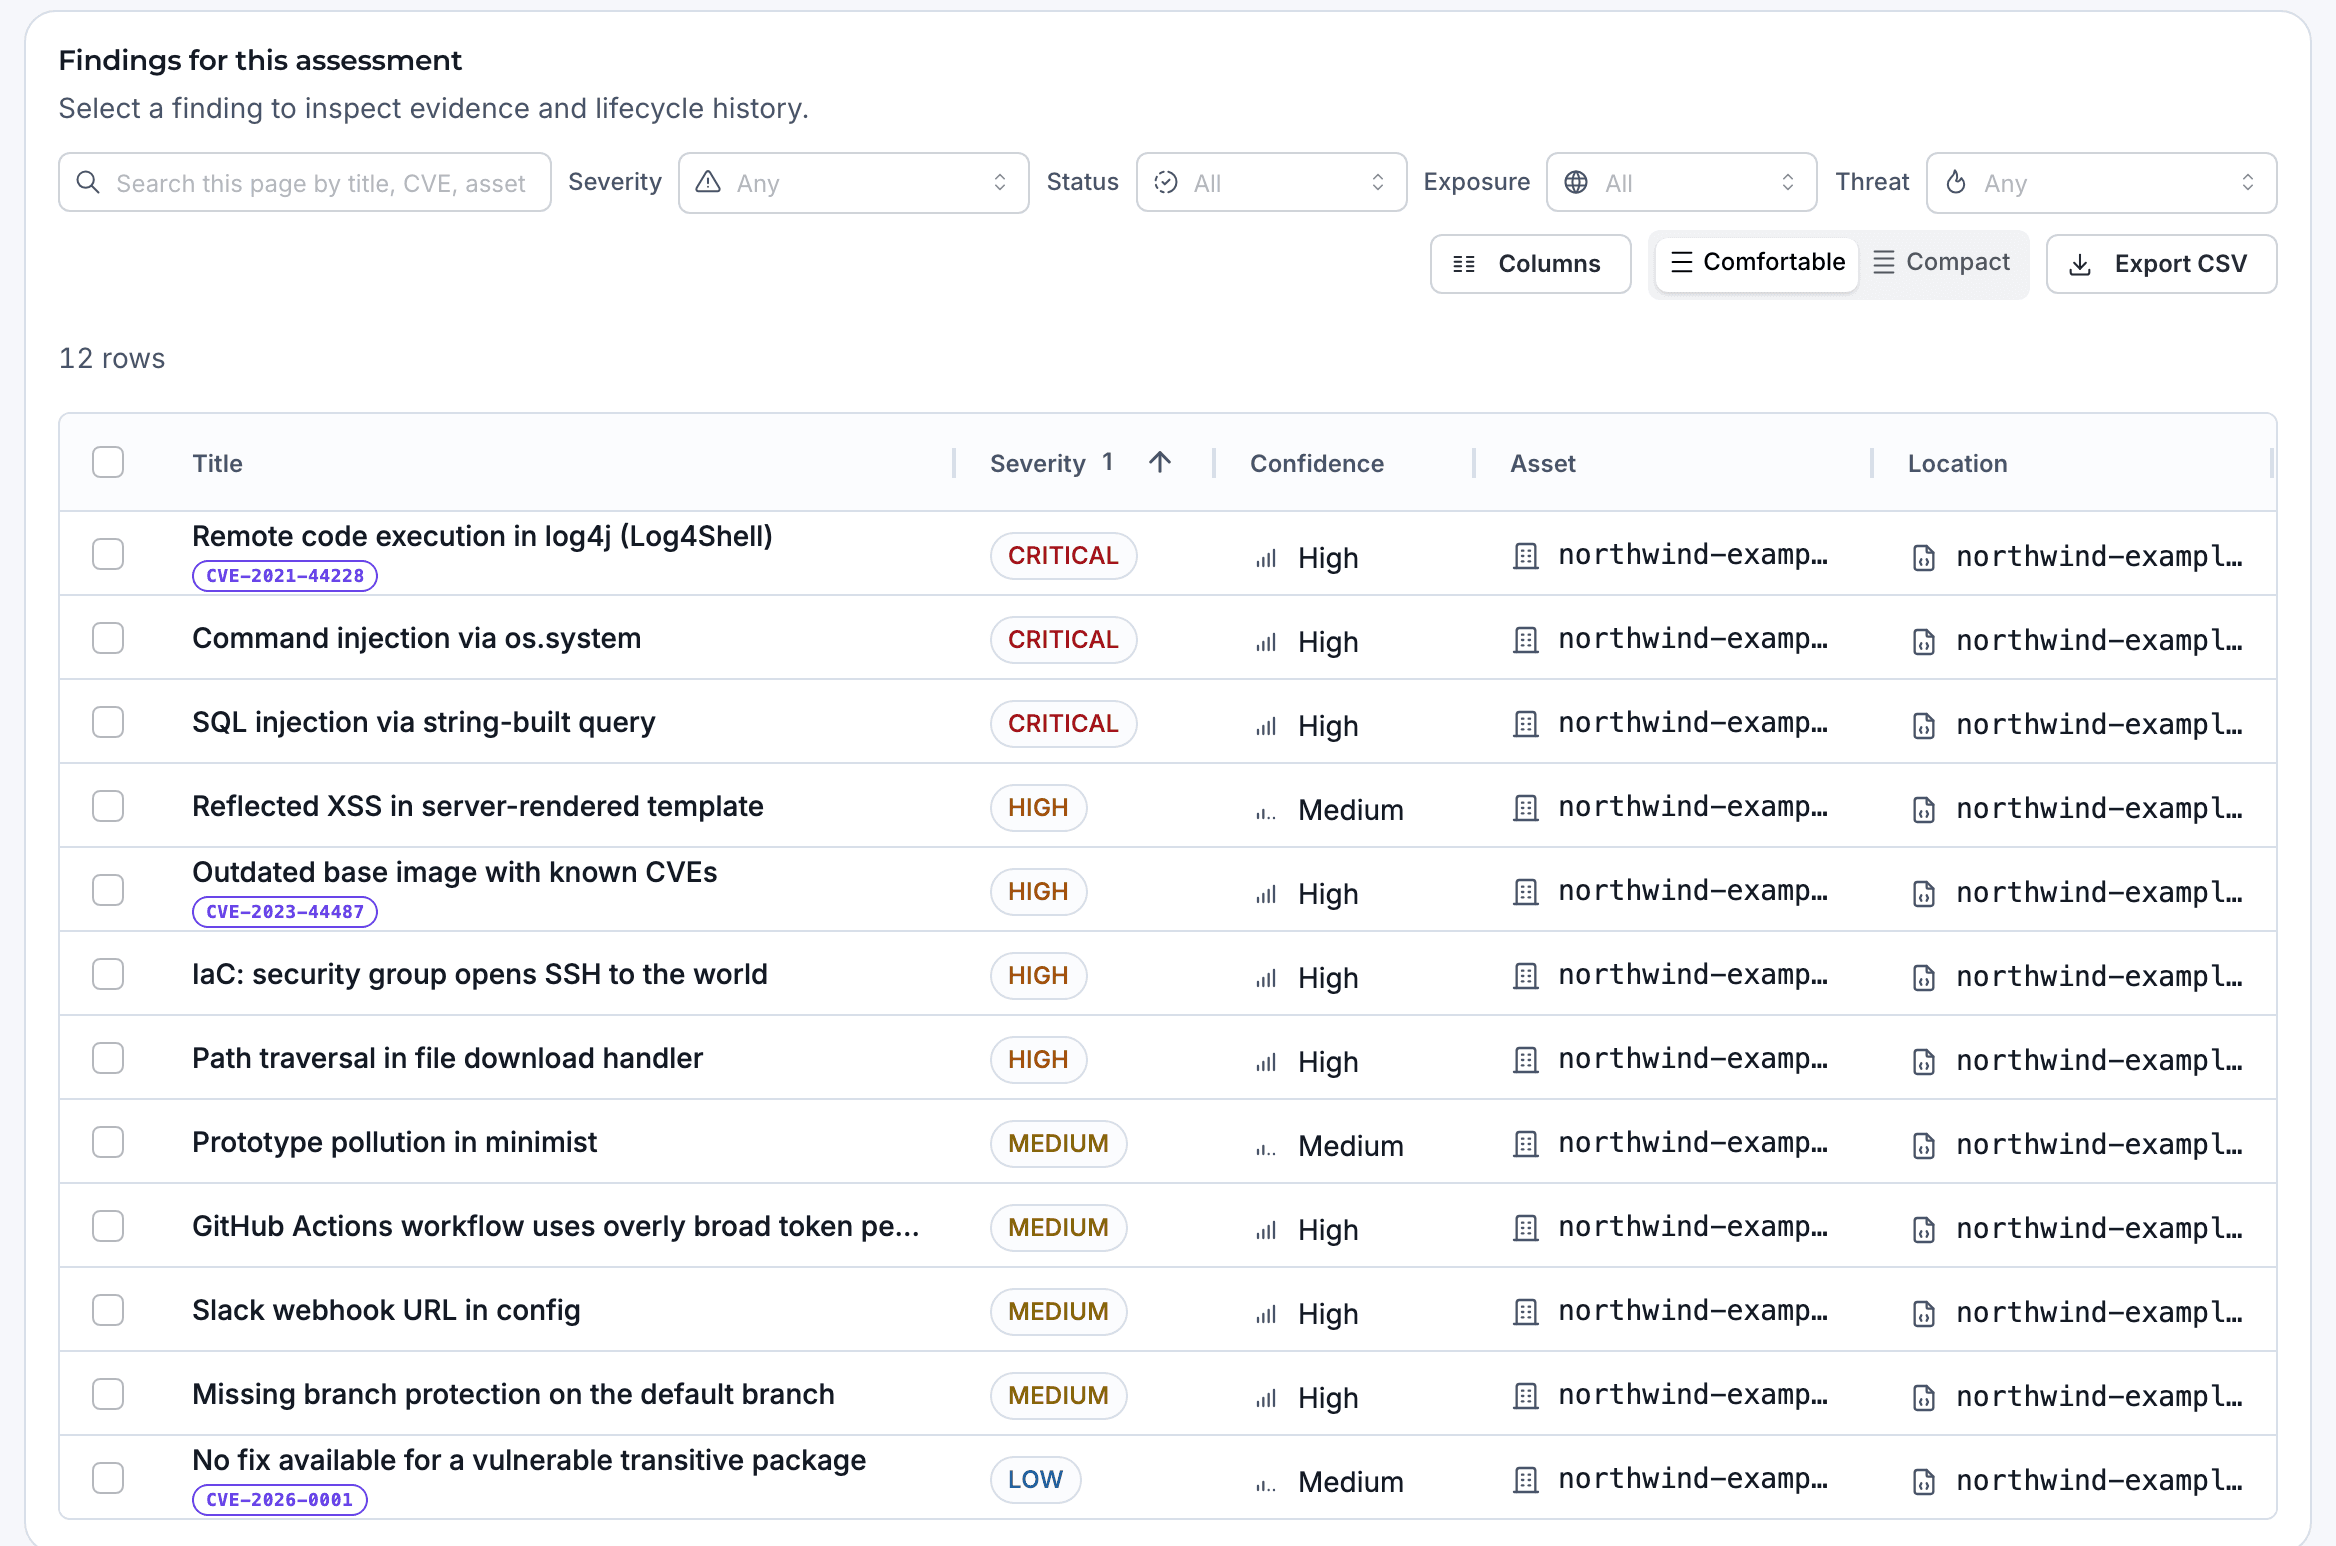Sort by the Title column header
The width and height of the screenshot is (2336, 1546).
(217, 463)
